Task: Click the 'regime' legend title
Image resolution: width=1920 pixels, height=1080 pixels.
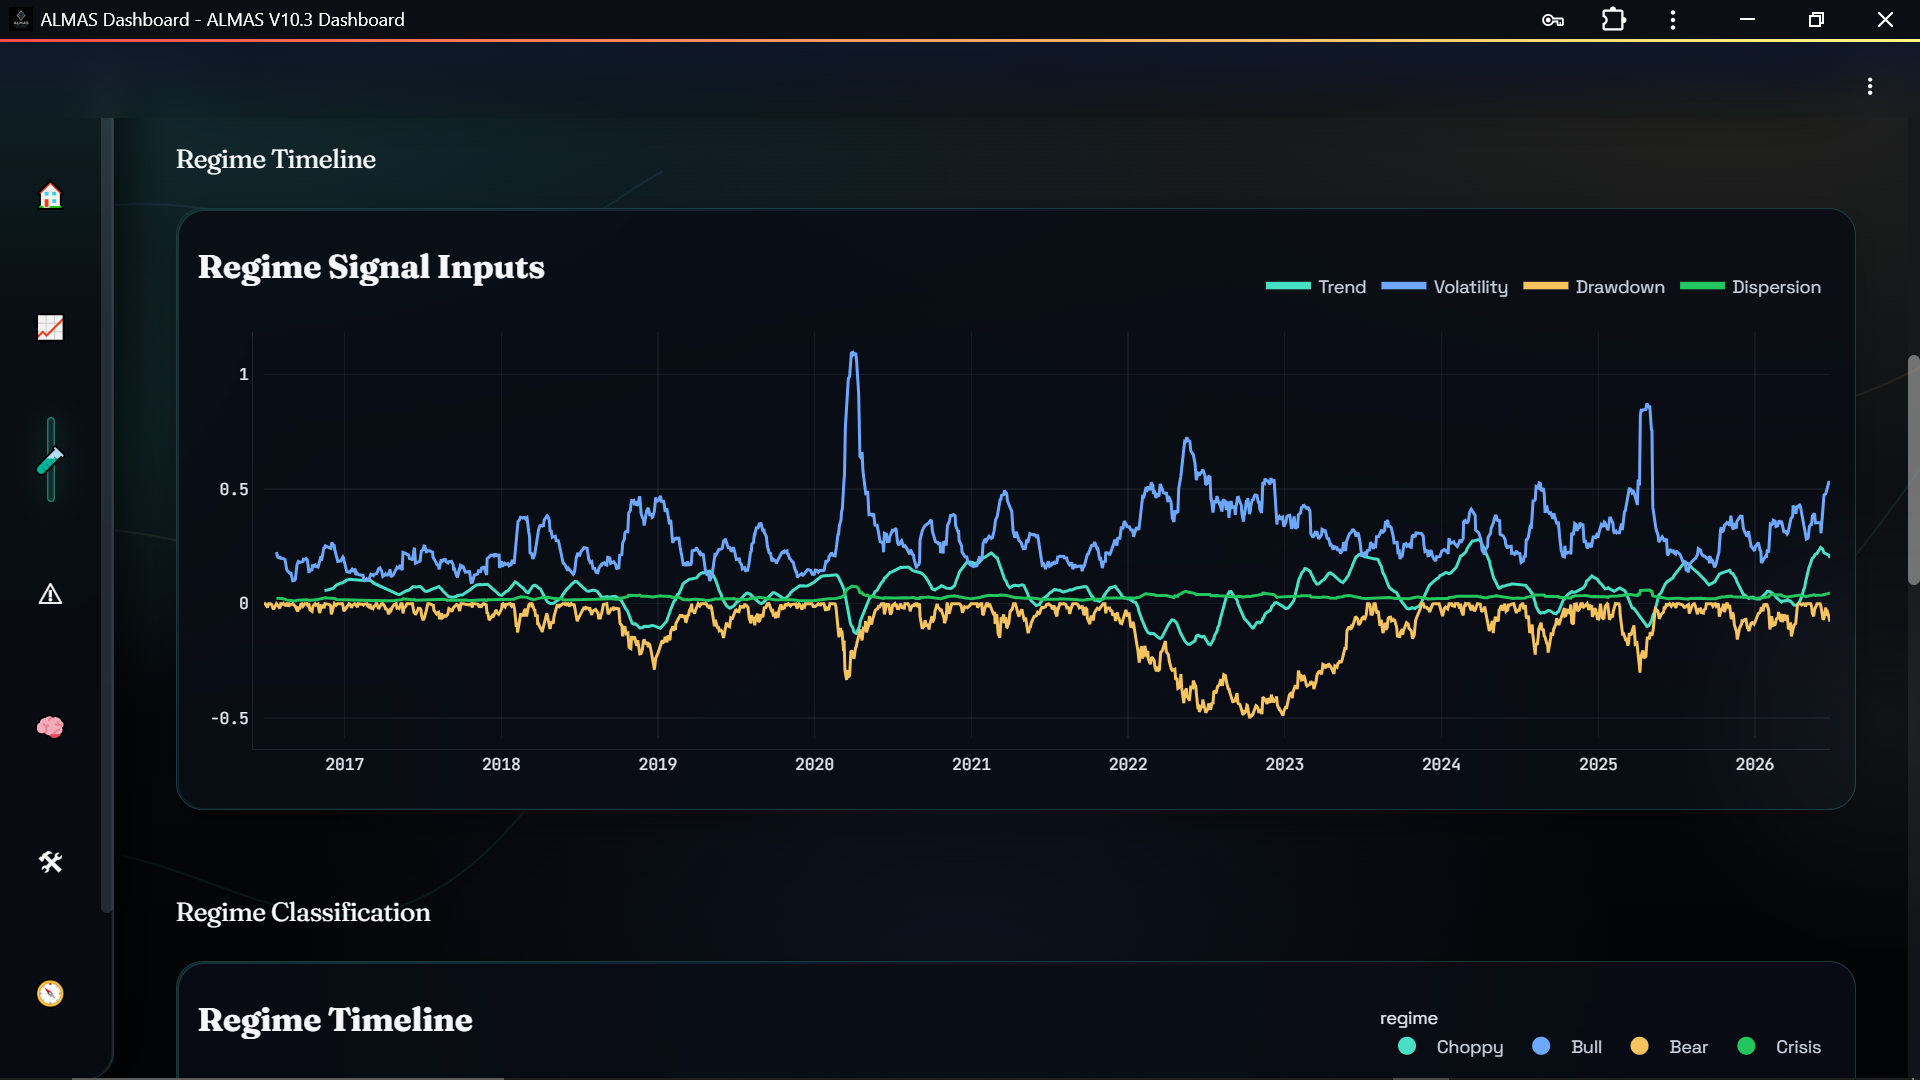Action: 1408,1018
